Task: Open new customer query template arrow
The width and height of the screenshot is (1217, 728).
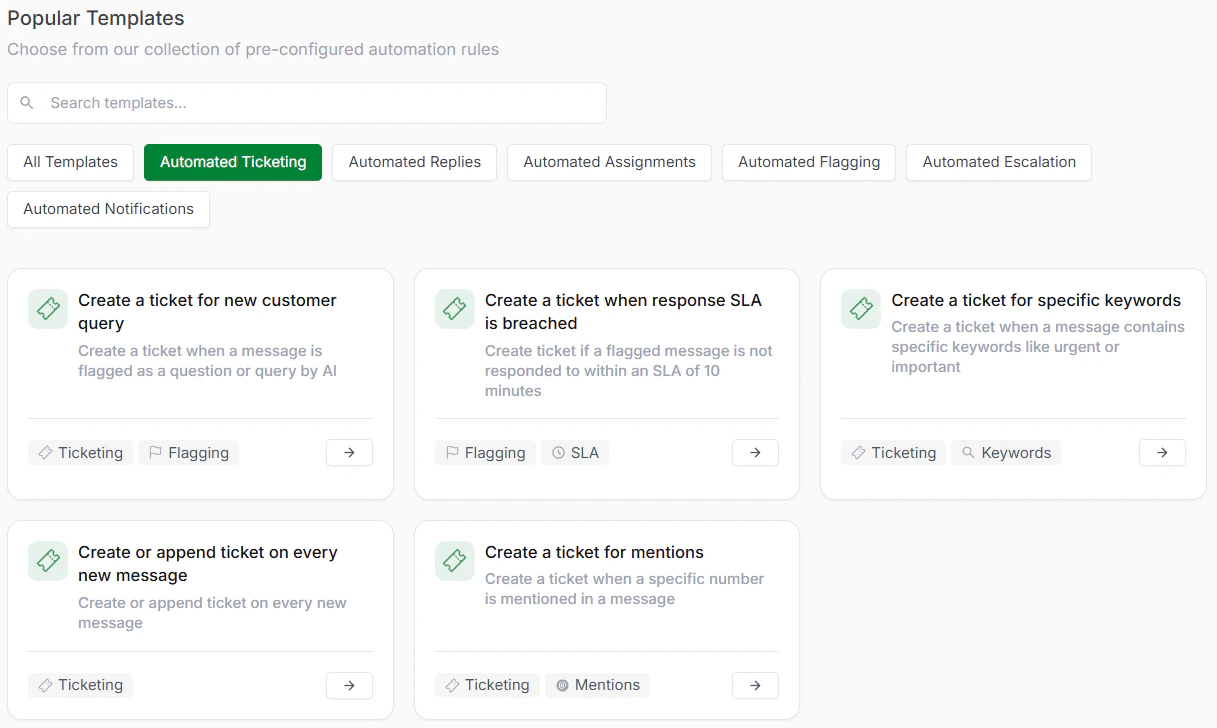Action: tap(349, 453)
